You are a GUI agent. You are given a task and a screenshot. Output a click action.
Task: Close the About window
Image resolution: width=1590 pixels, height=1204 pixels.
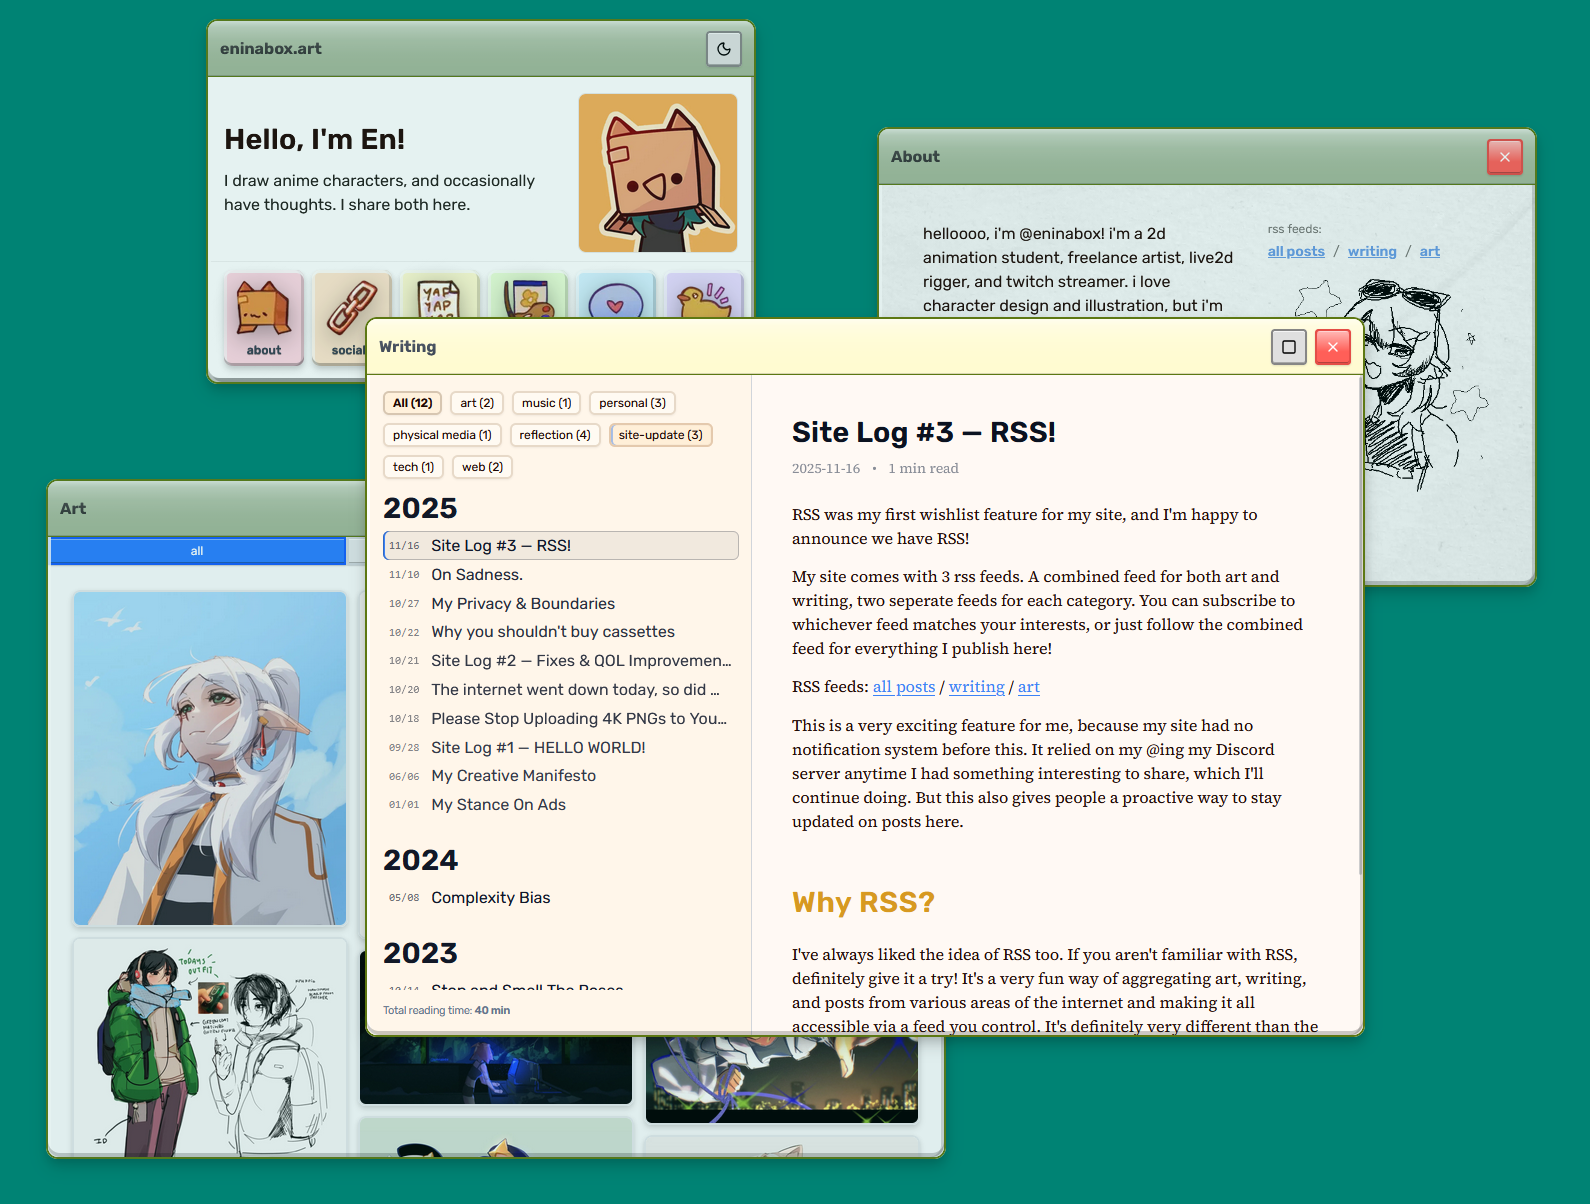coord(1504,157)
